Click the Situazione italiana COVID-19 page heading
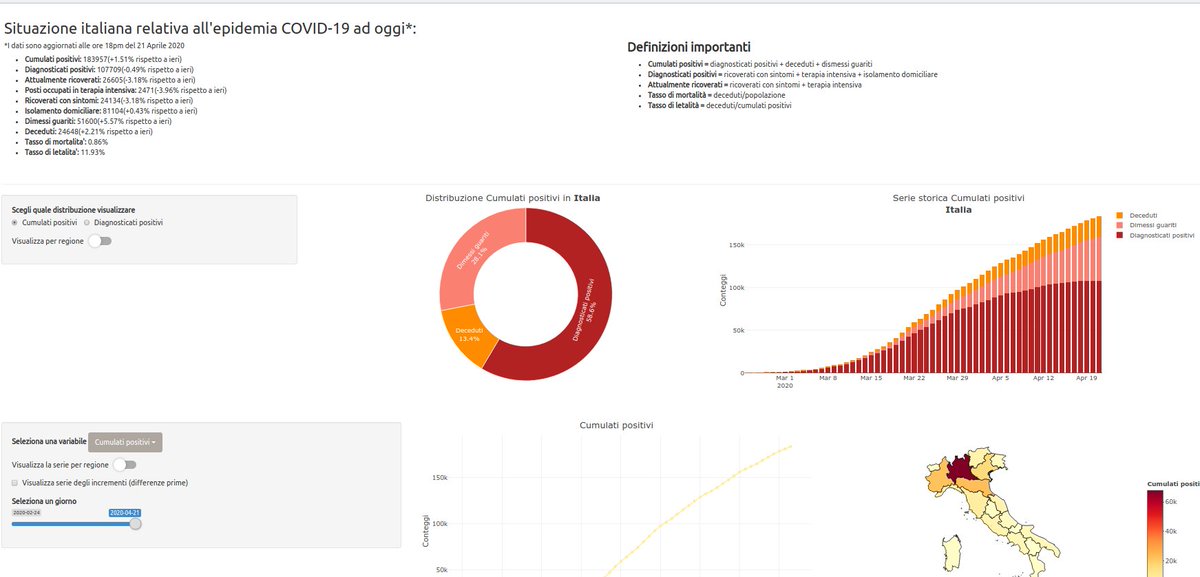This screenshot has width=1200, height=577. click(x=210, y=28)
